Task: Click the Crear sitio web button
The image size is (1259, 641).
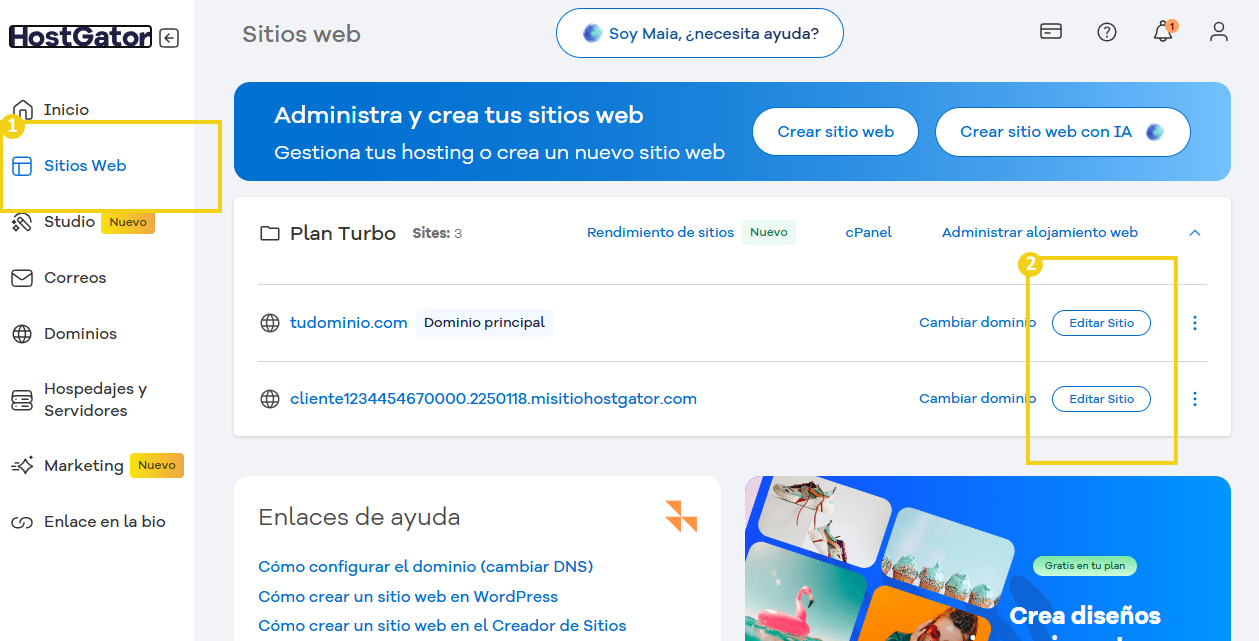Action: click(x=835, y=132)
